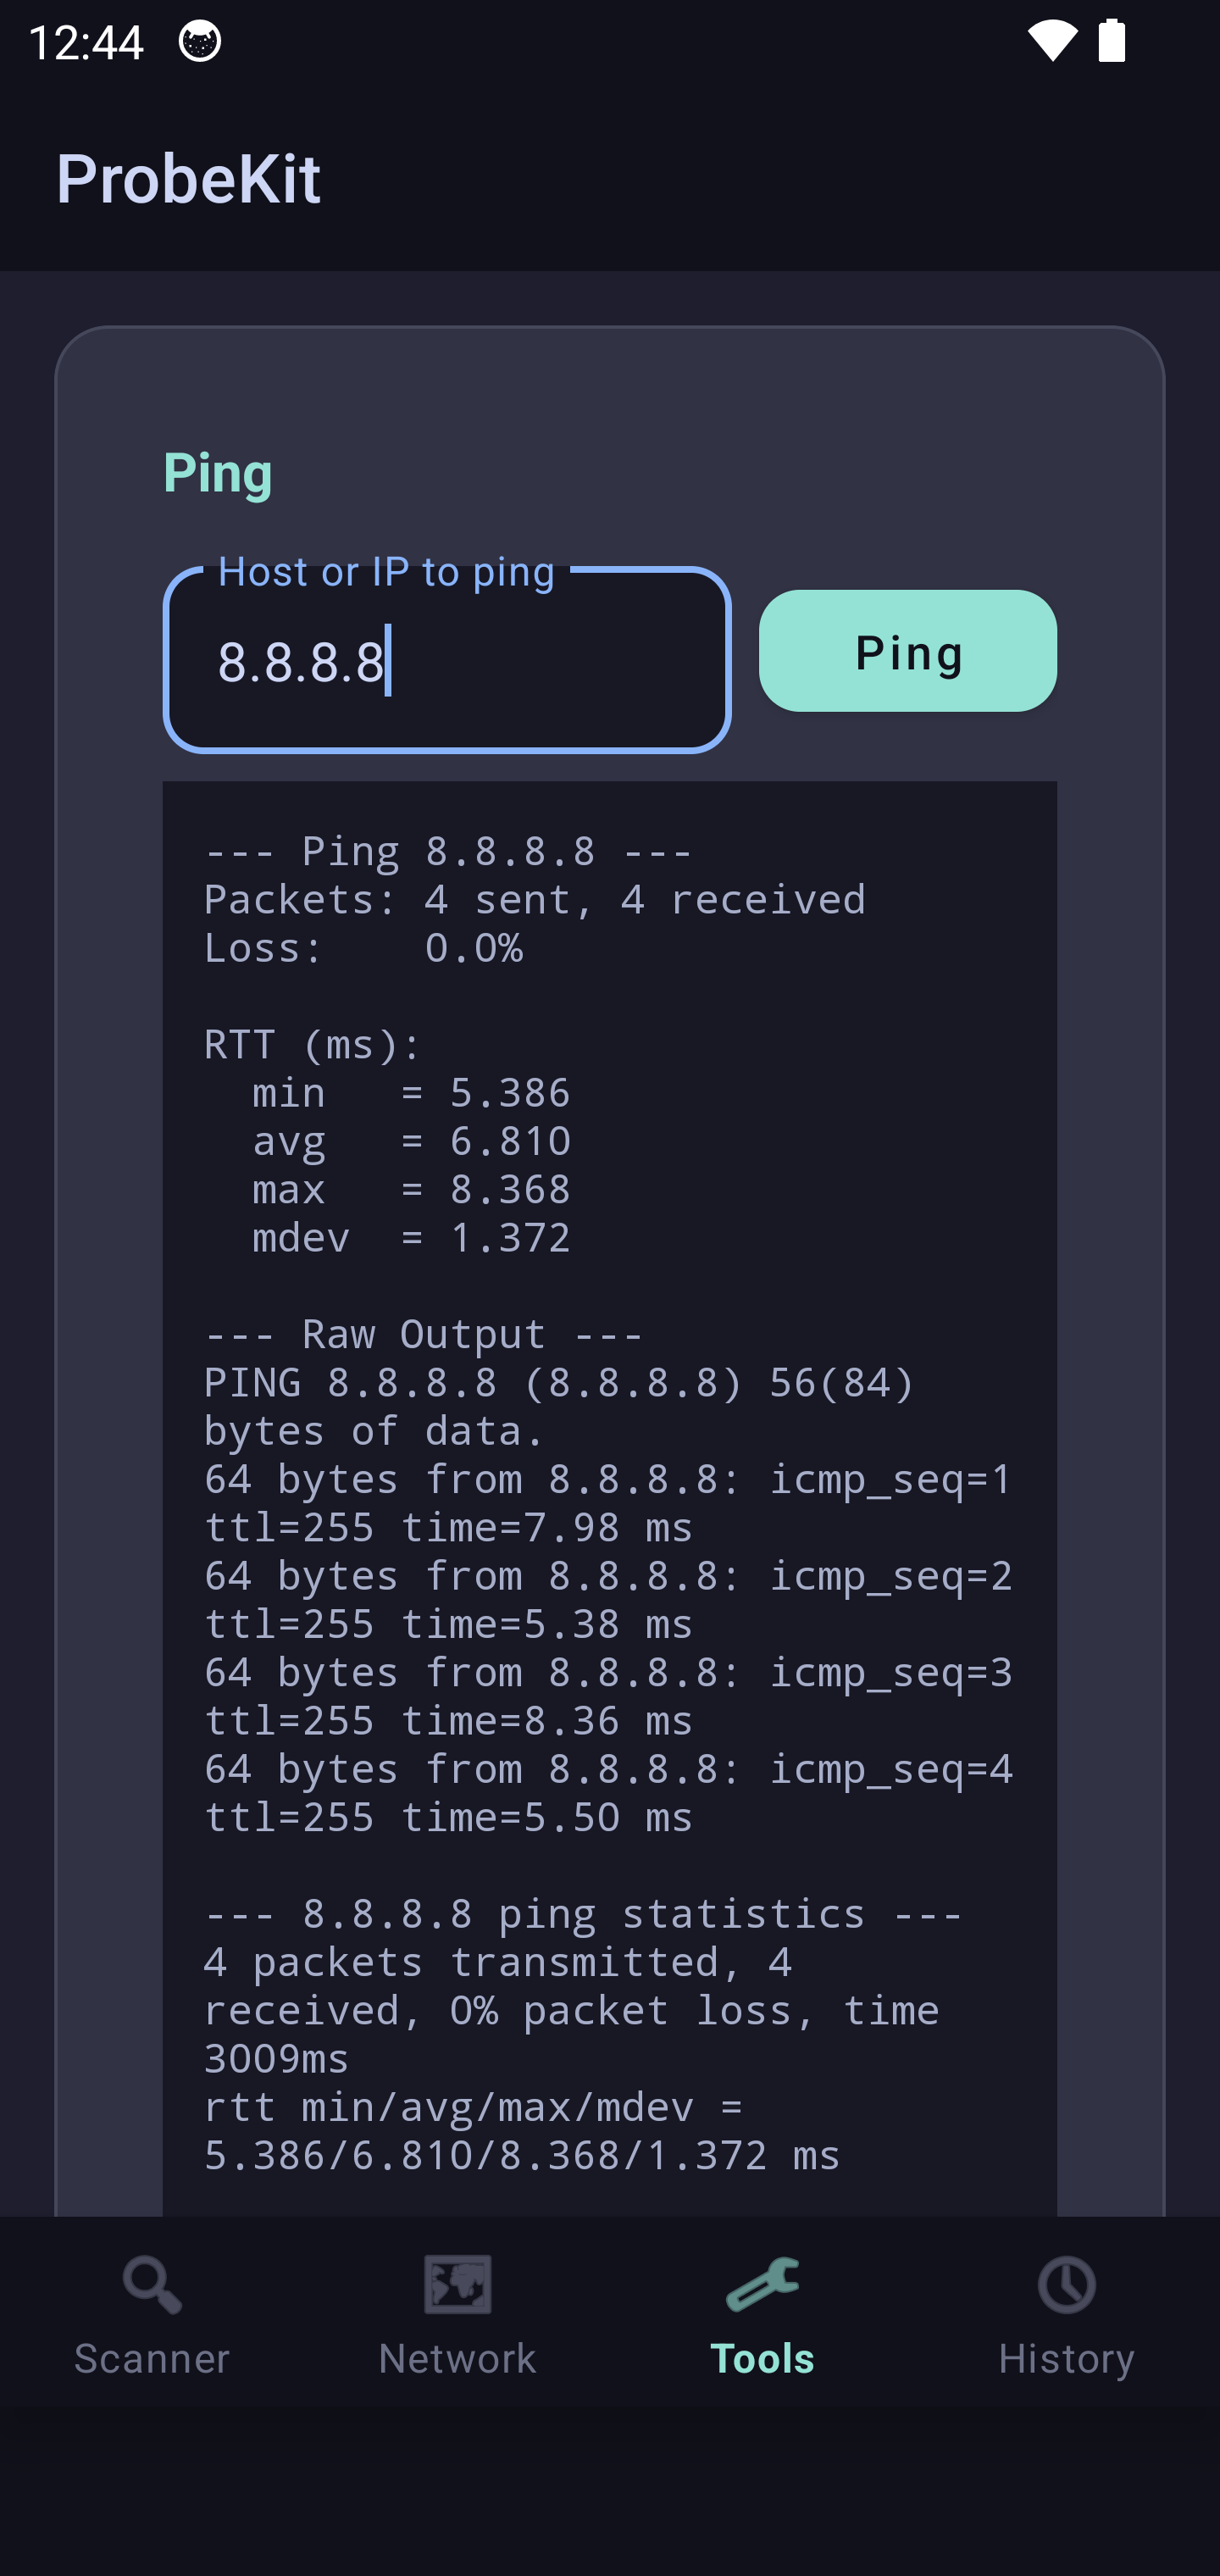
Task: Tap the '--- Raw Output ---' line
Action: [x=424, y=1335]
